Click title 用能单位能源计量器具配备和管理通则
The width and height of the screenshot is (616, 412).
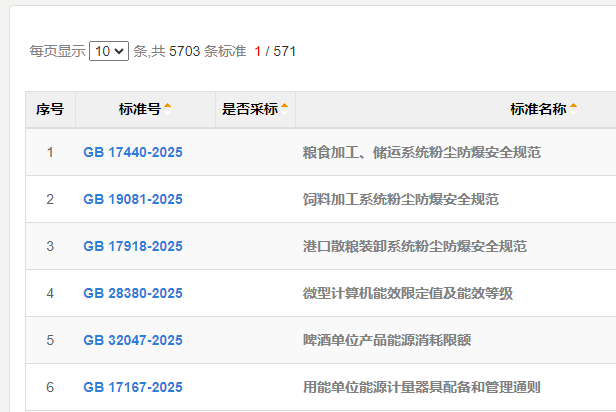click(x=421, y=387)
